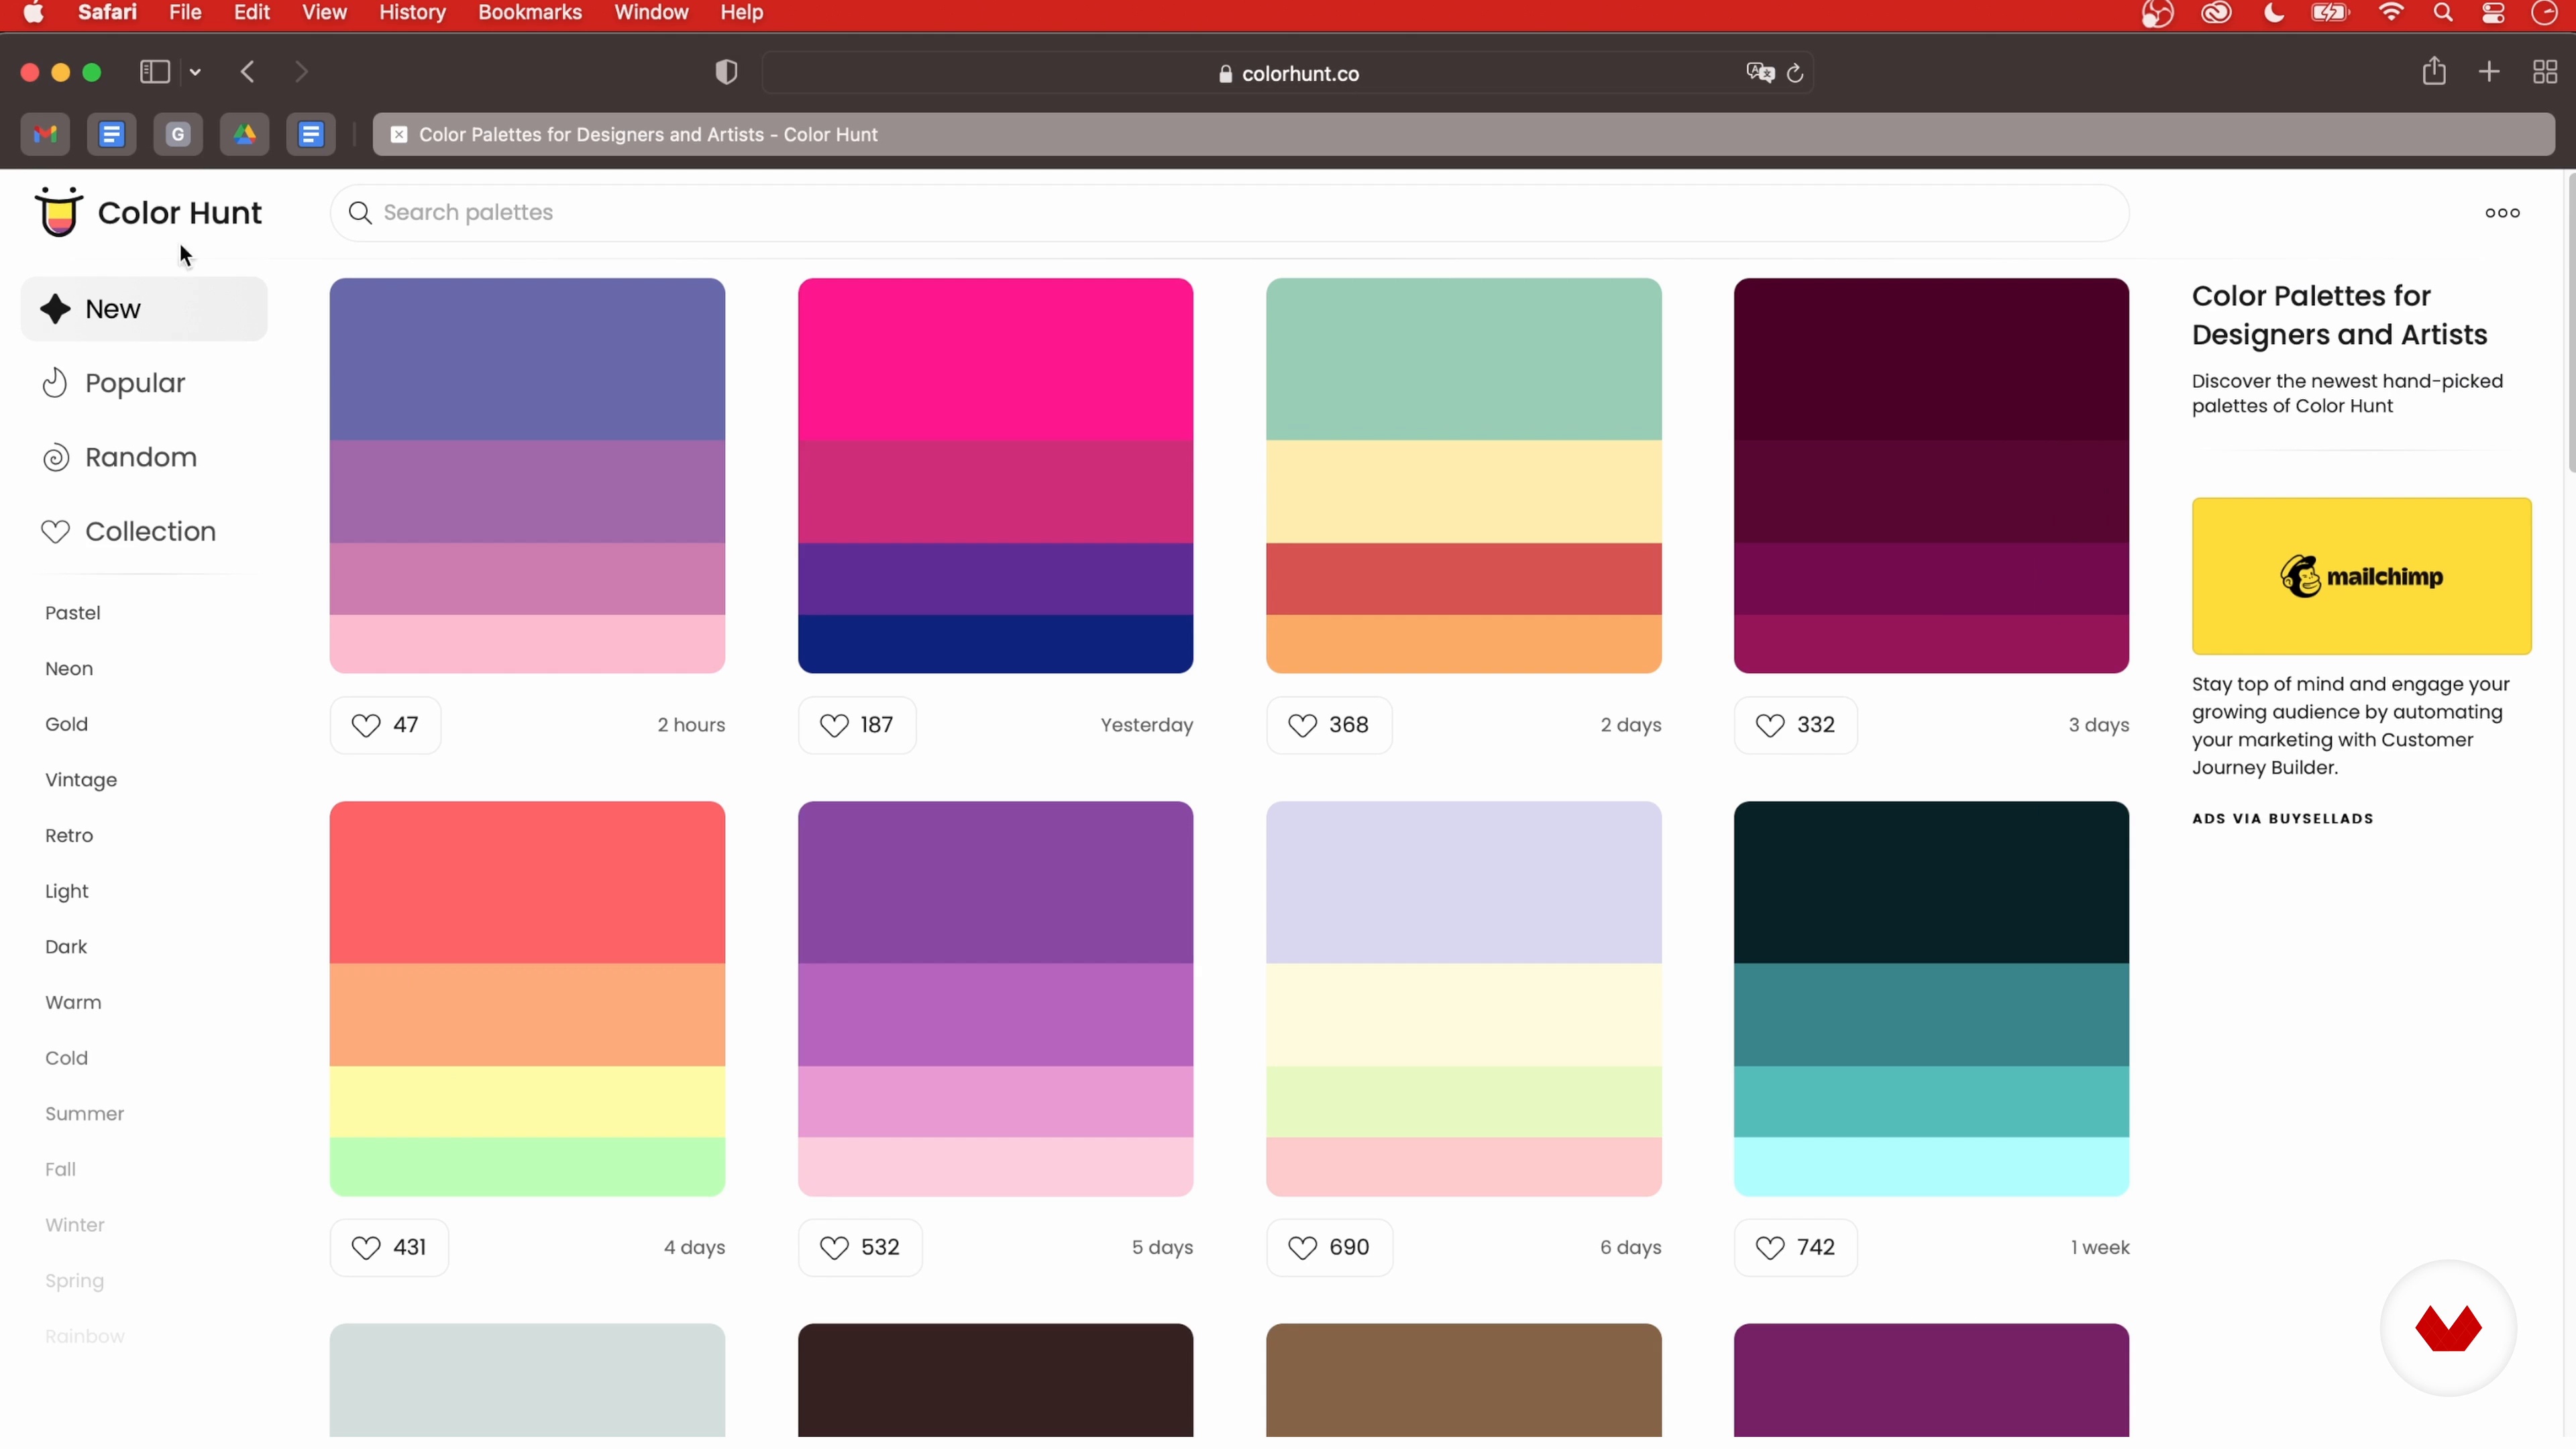Screen dimensions: 2576x1449
Task: Filter by Dark tag
Action: click(x=66, y=946)
